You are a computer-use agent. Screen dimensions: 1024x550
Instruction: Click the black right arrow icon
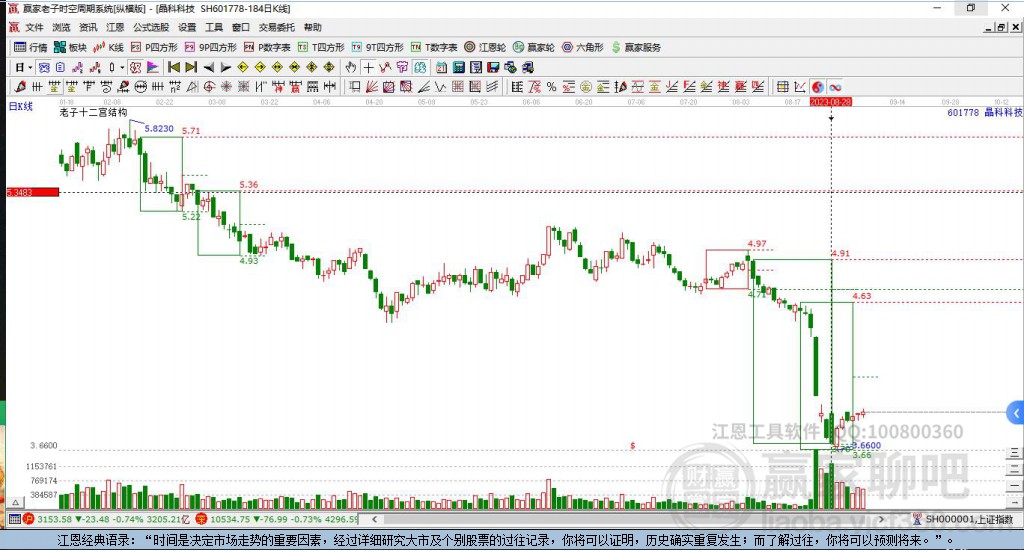coord(225,67)
